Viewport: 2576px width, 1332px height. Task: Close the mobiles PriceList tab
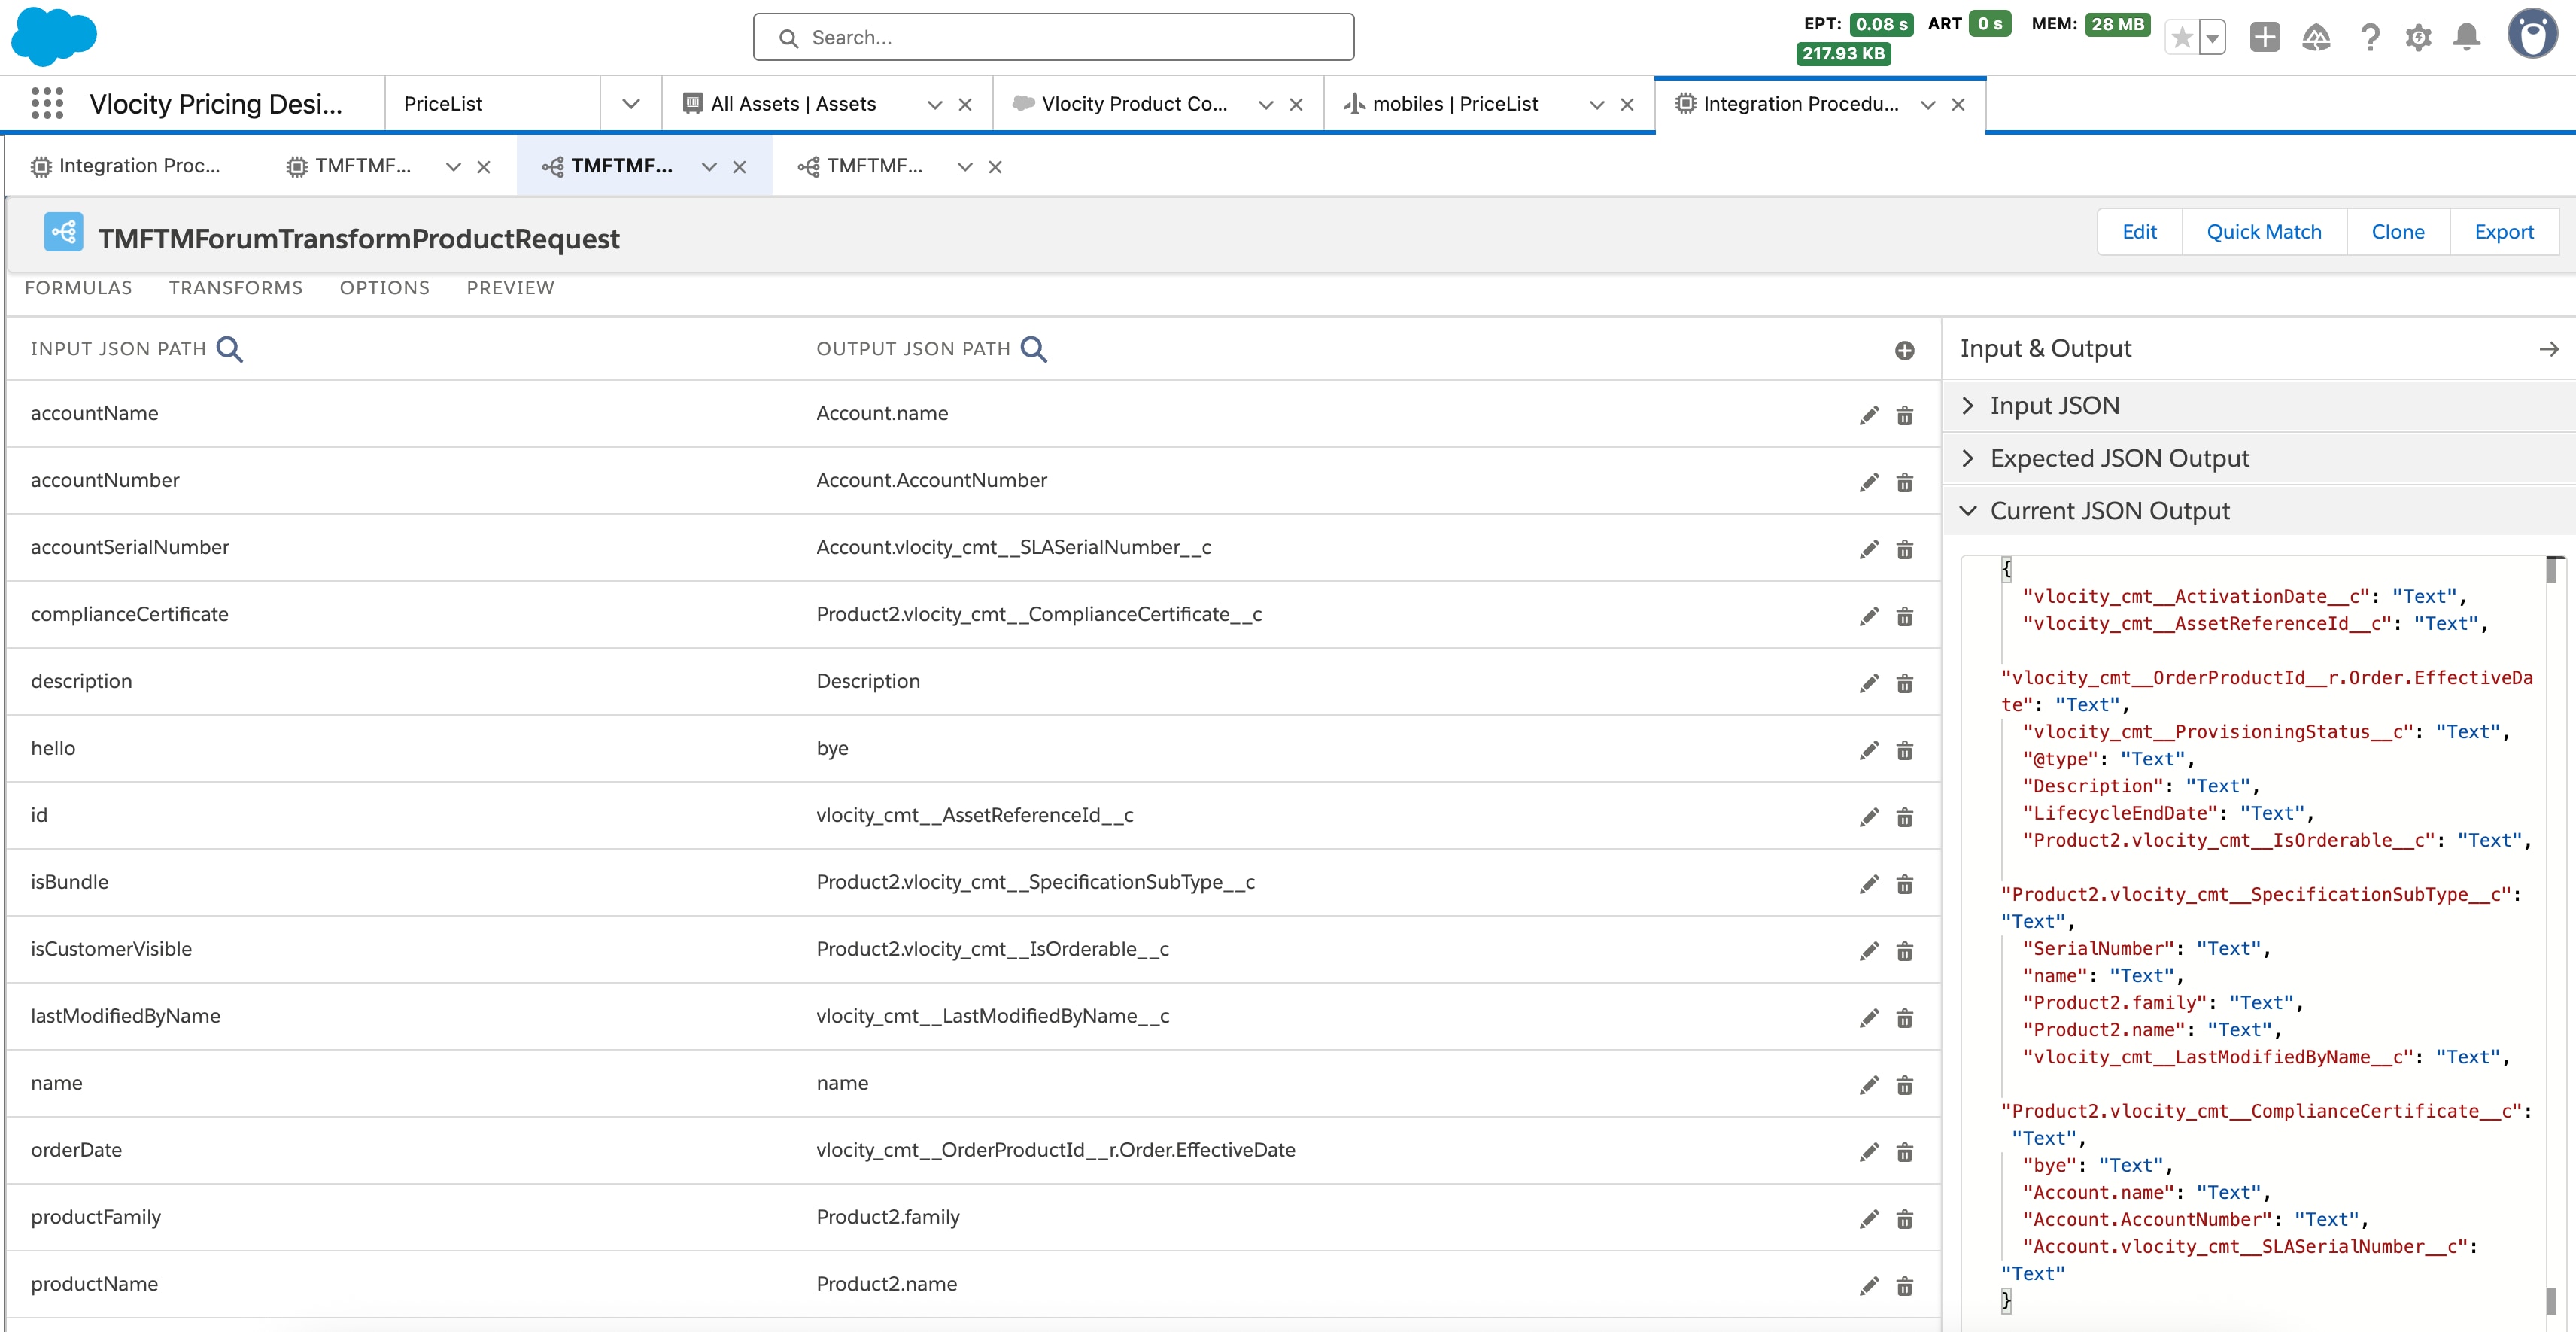tap(1627, 104)
